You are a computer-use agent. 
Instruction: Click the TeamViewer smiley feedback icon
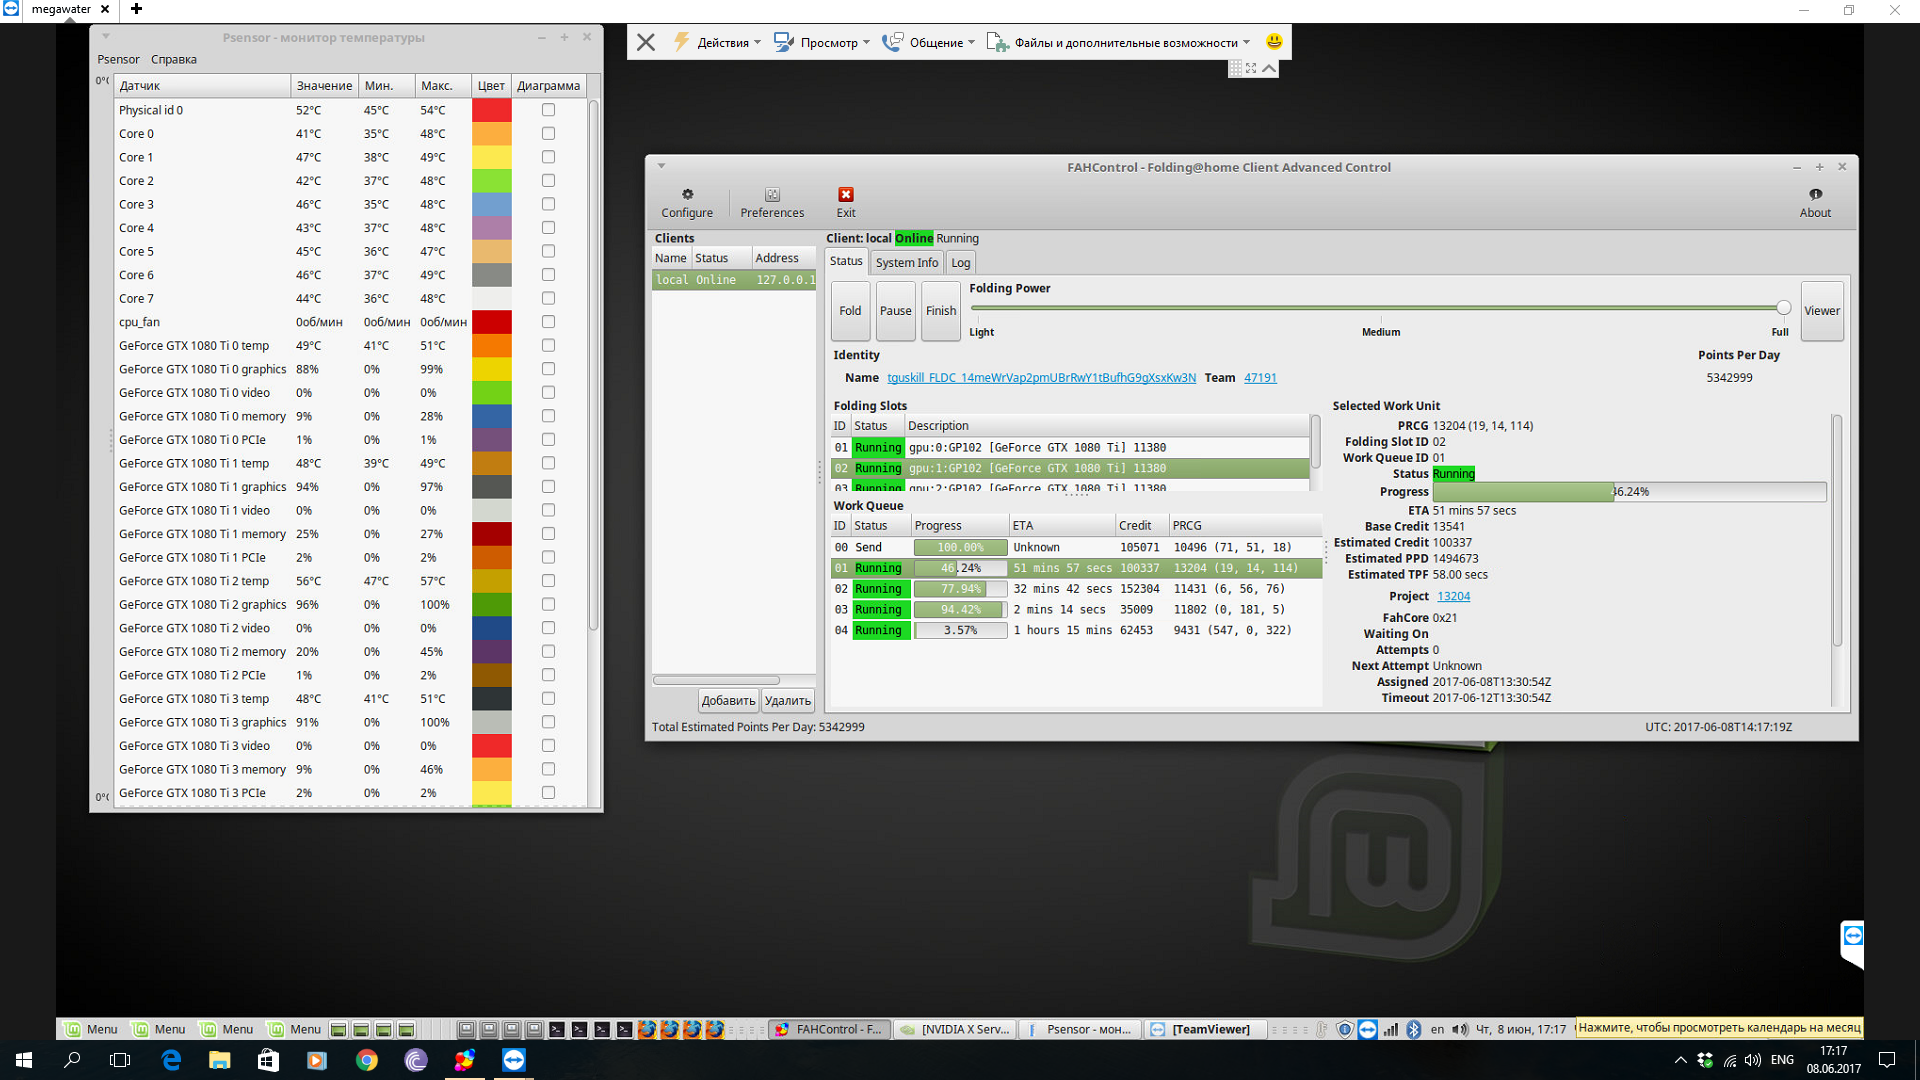(1274, 42)
